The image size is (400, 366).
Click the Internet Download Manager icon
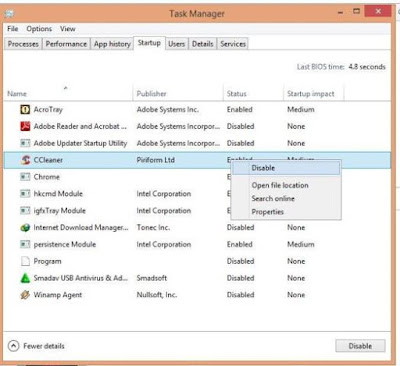[25, 228]
